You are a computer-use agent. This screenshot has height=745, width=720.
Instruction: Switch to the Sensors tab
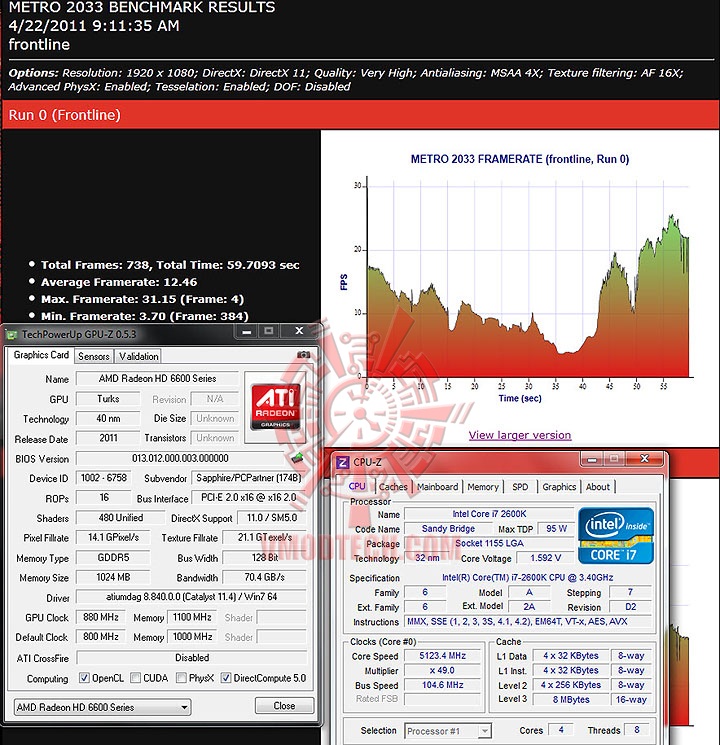[94, 356]
